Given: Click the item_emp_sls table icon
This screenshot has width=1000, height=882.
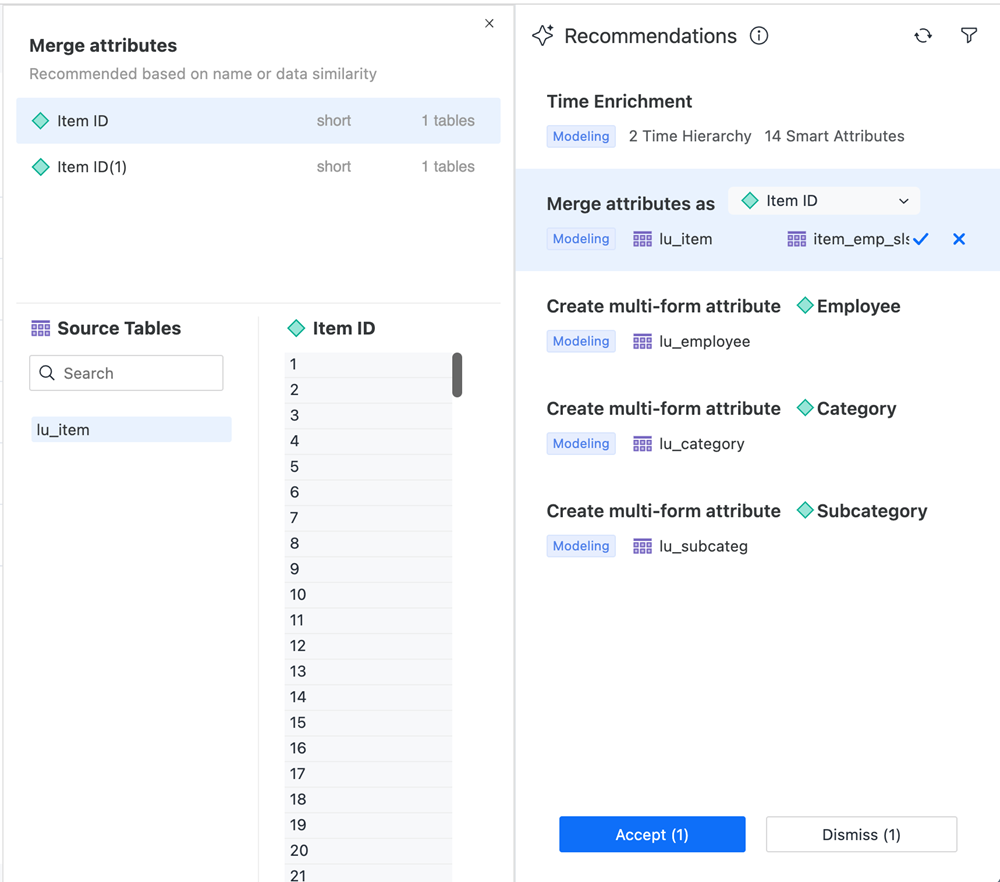Looking at the screenshot, I should point(796,239).
